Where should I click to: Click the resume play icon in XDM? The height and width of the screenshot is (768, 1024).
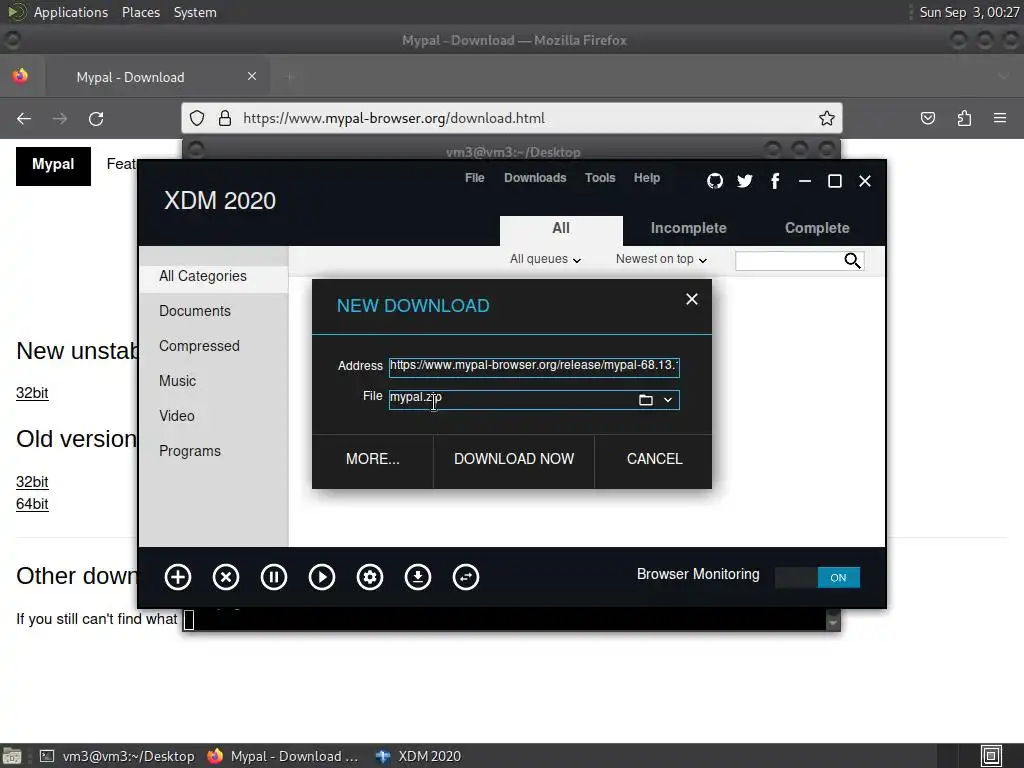(x=322, y=577)
